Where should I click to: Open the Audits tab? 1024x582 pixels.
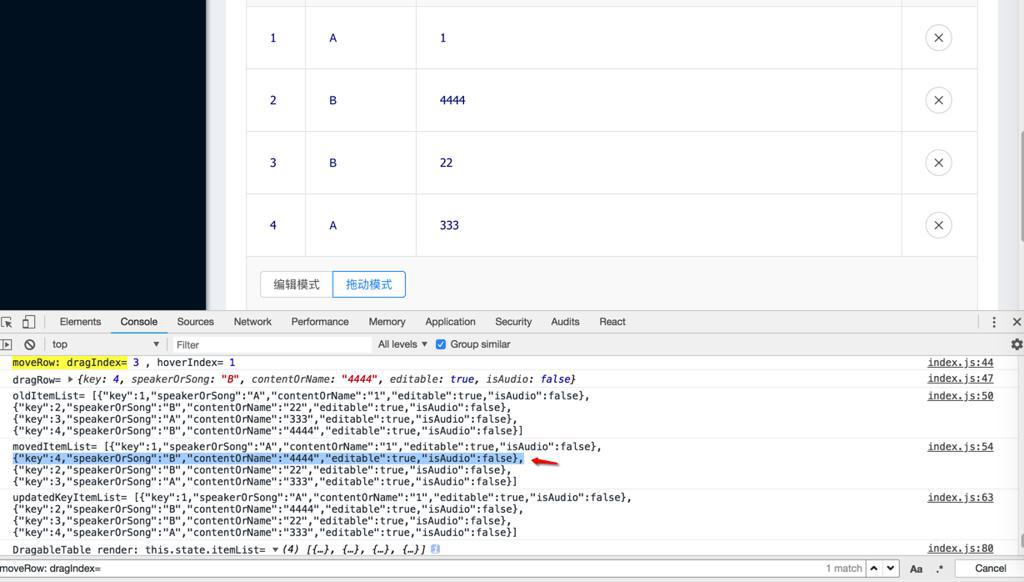[x=565, y=322]
